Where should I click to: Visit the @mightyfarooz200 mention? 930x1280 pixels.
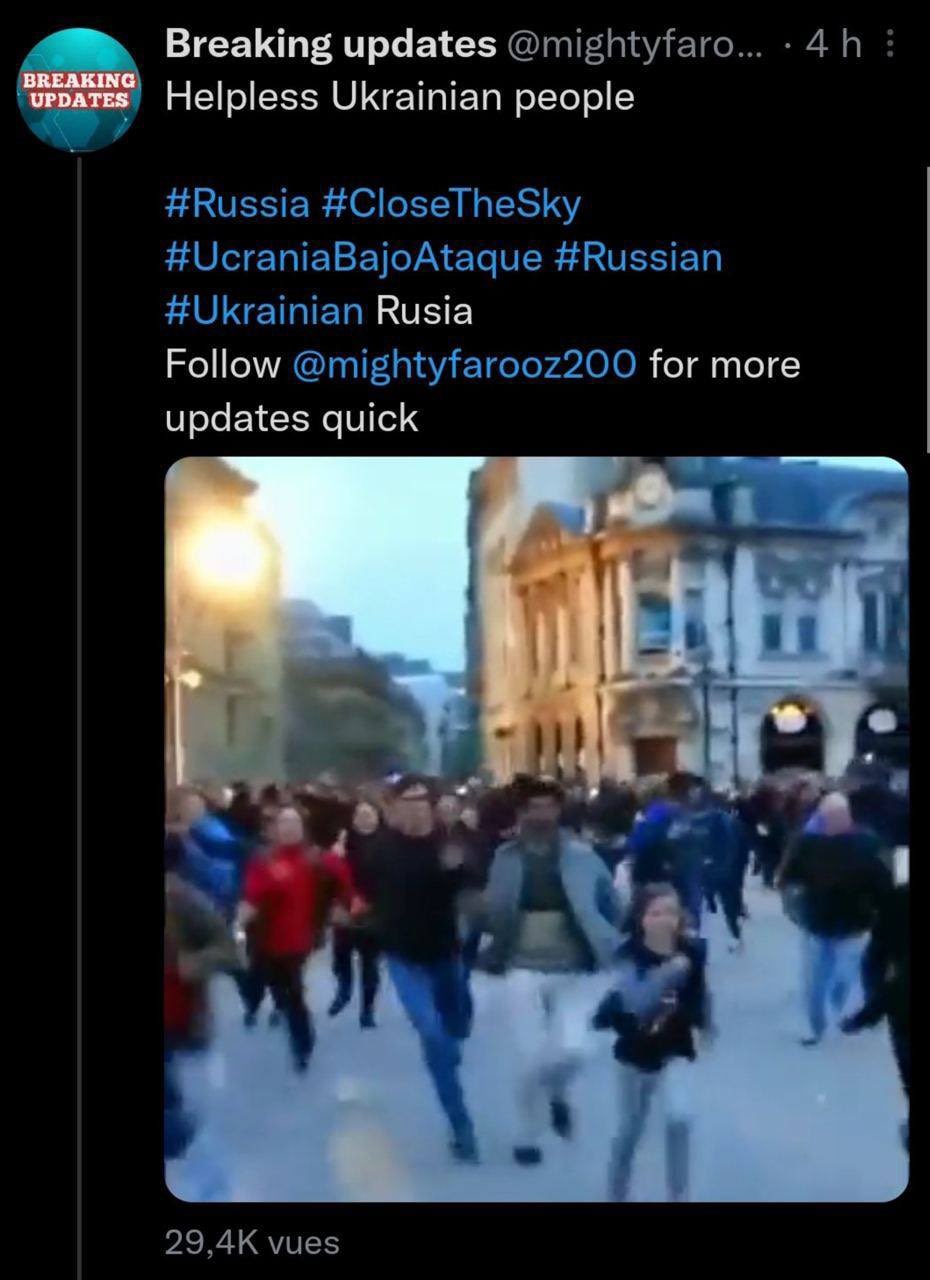(x=465, y=365)
